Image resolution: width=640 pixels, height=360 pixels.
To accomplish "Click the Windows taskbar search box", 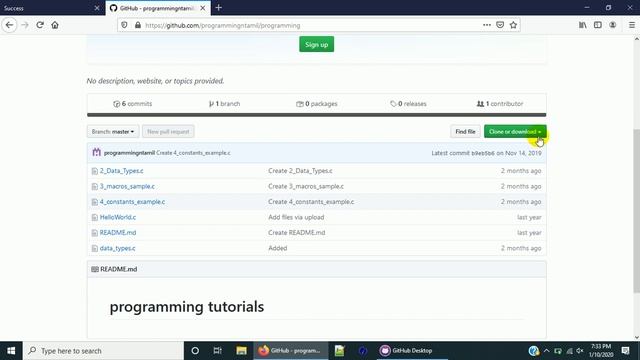I will (103, 351).
